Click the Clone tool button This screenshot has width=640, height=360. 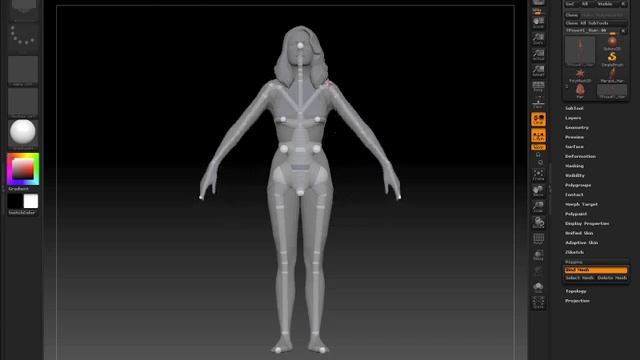(x=572, y=15)
